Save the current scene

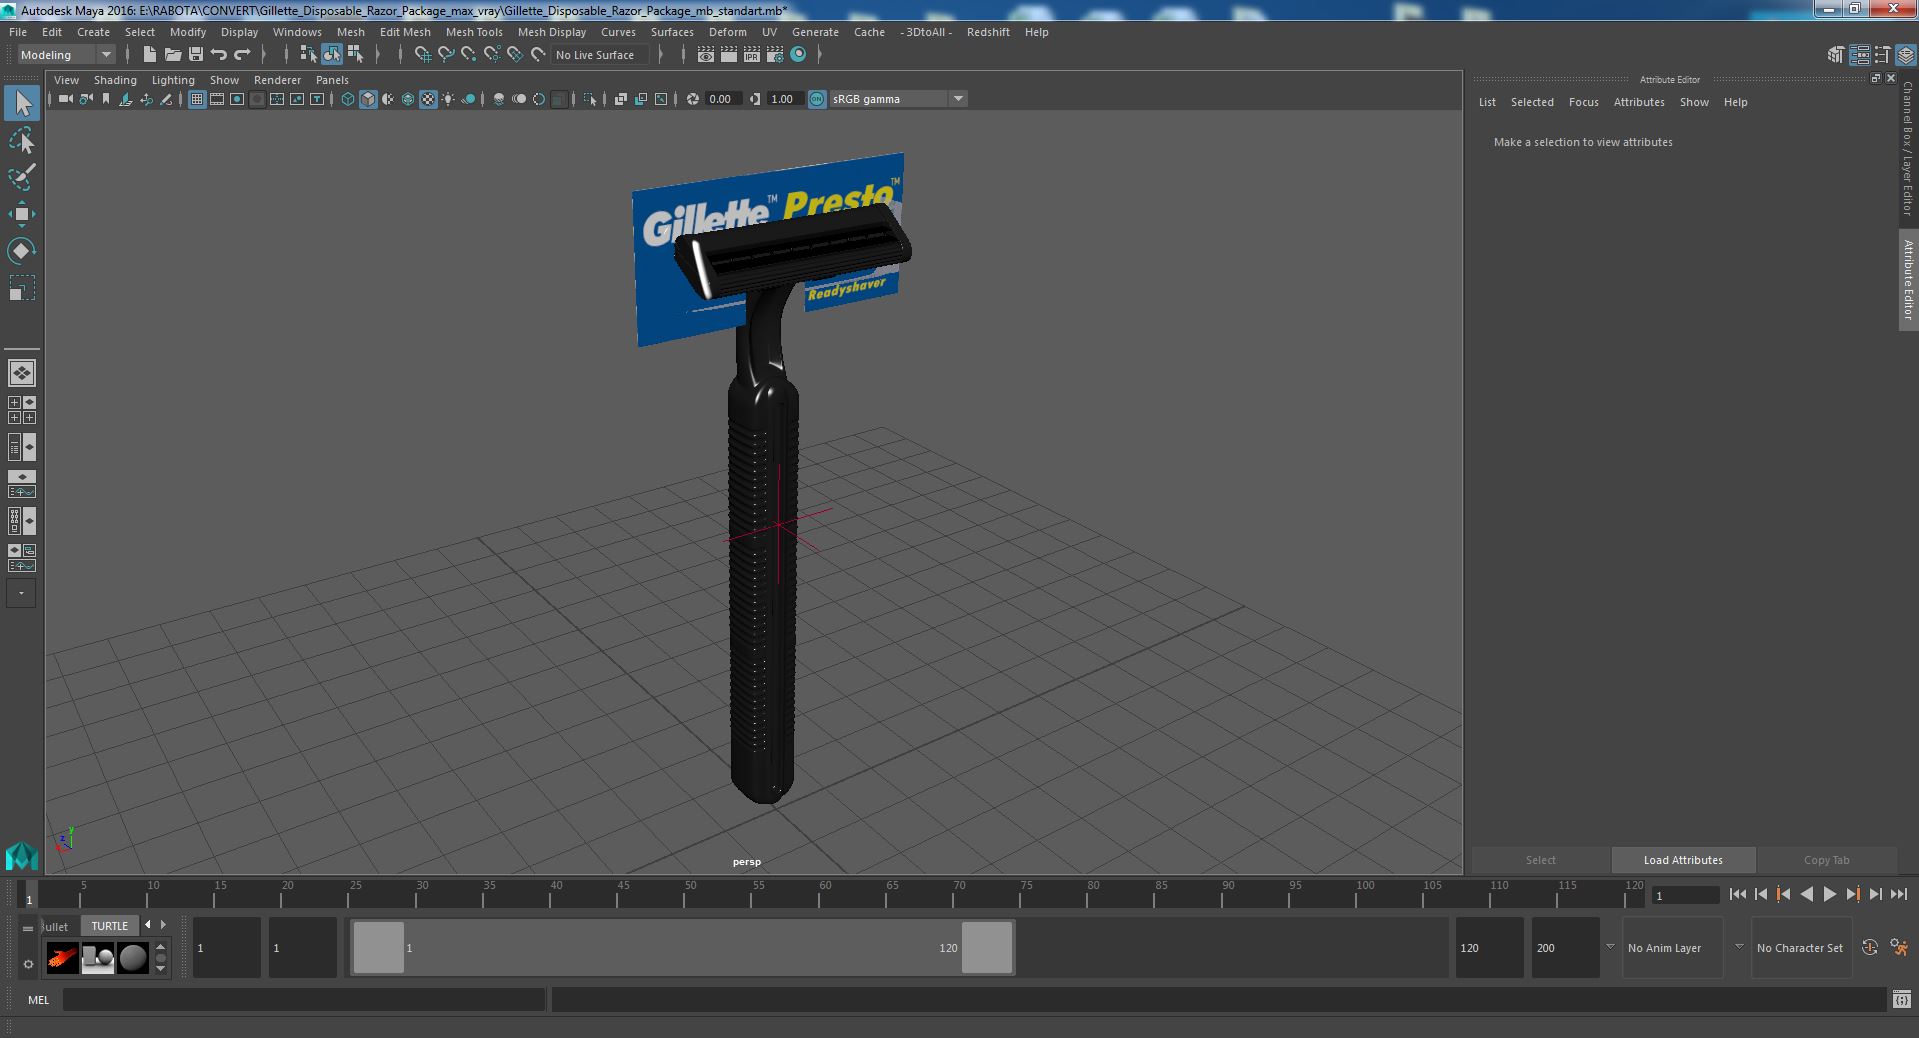point(195,55)
